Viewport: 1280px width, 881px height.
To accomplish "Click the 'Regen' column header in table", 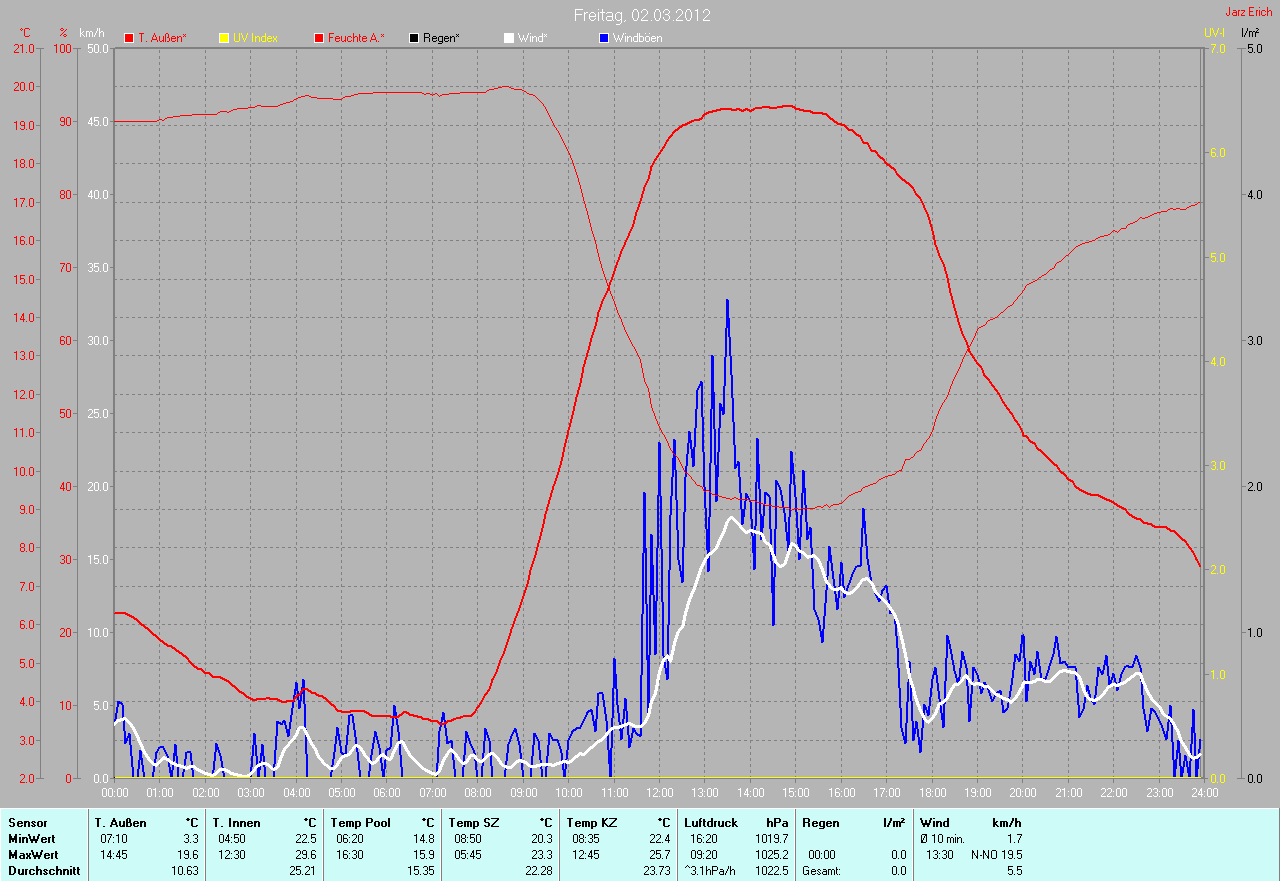I will (821, 823).
